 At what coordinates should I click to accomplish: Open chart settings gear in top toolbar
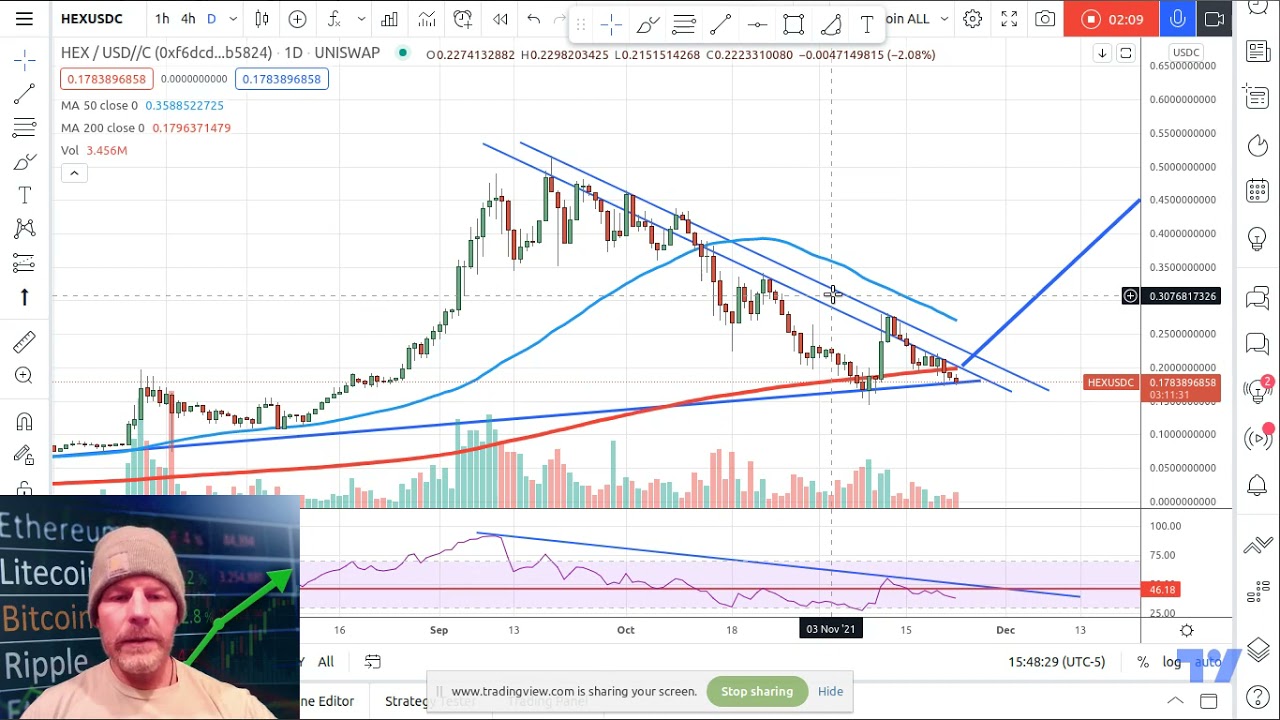tap(972, 19)
